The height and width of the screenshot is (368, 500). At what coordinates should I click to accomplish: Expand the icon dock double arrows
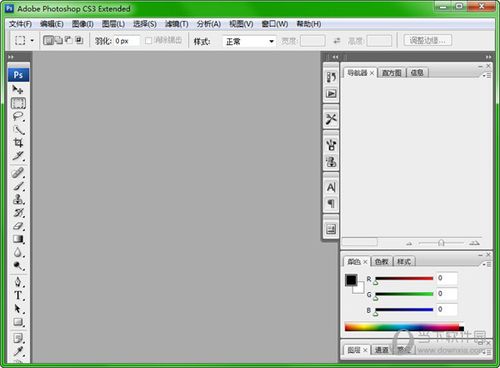(335, 57)
